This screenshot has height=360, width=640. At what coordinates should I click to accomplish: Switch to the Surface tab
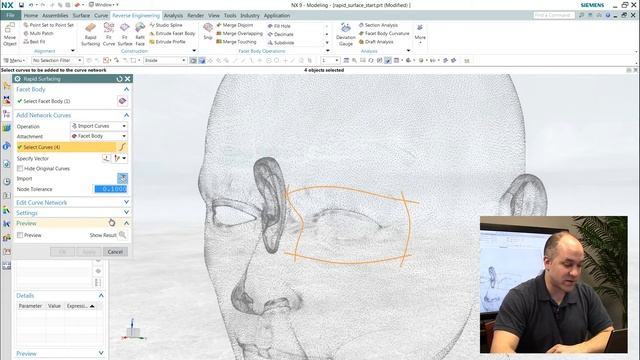pos(81,16)
